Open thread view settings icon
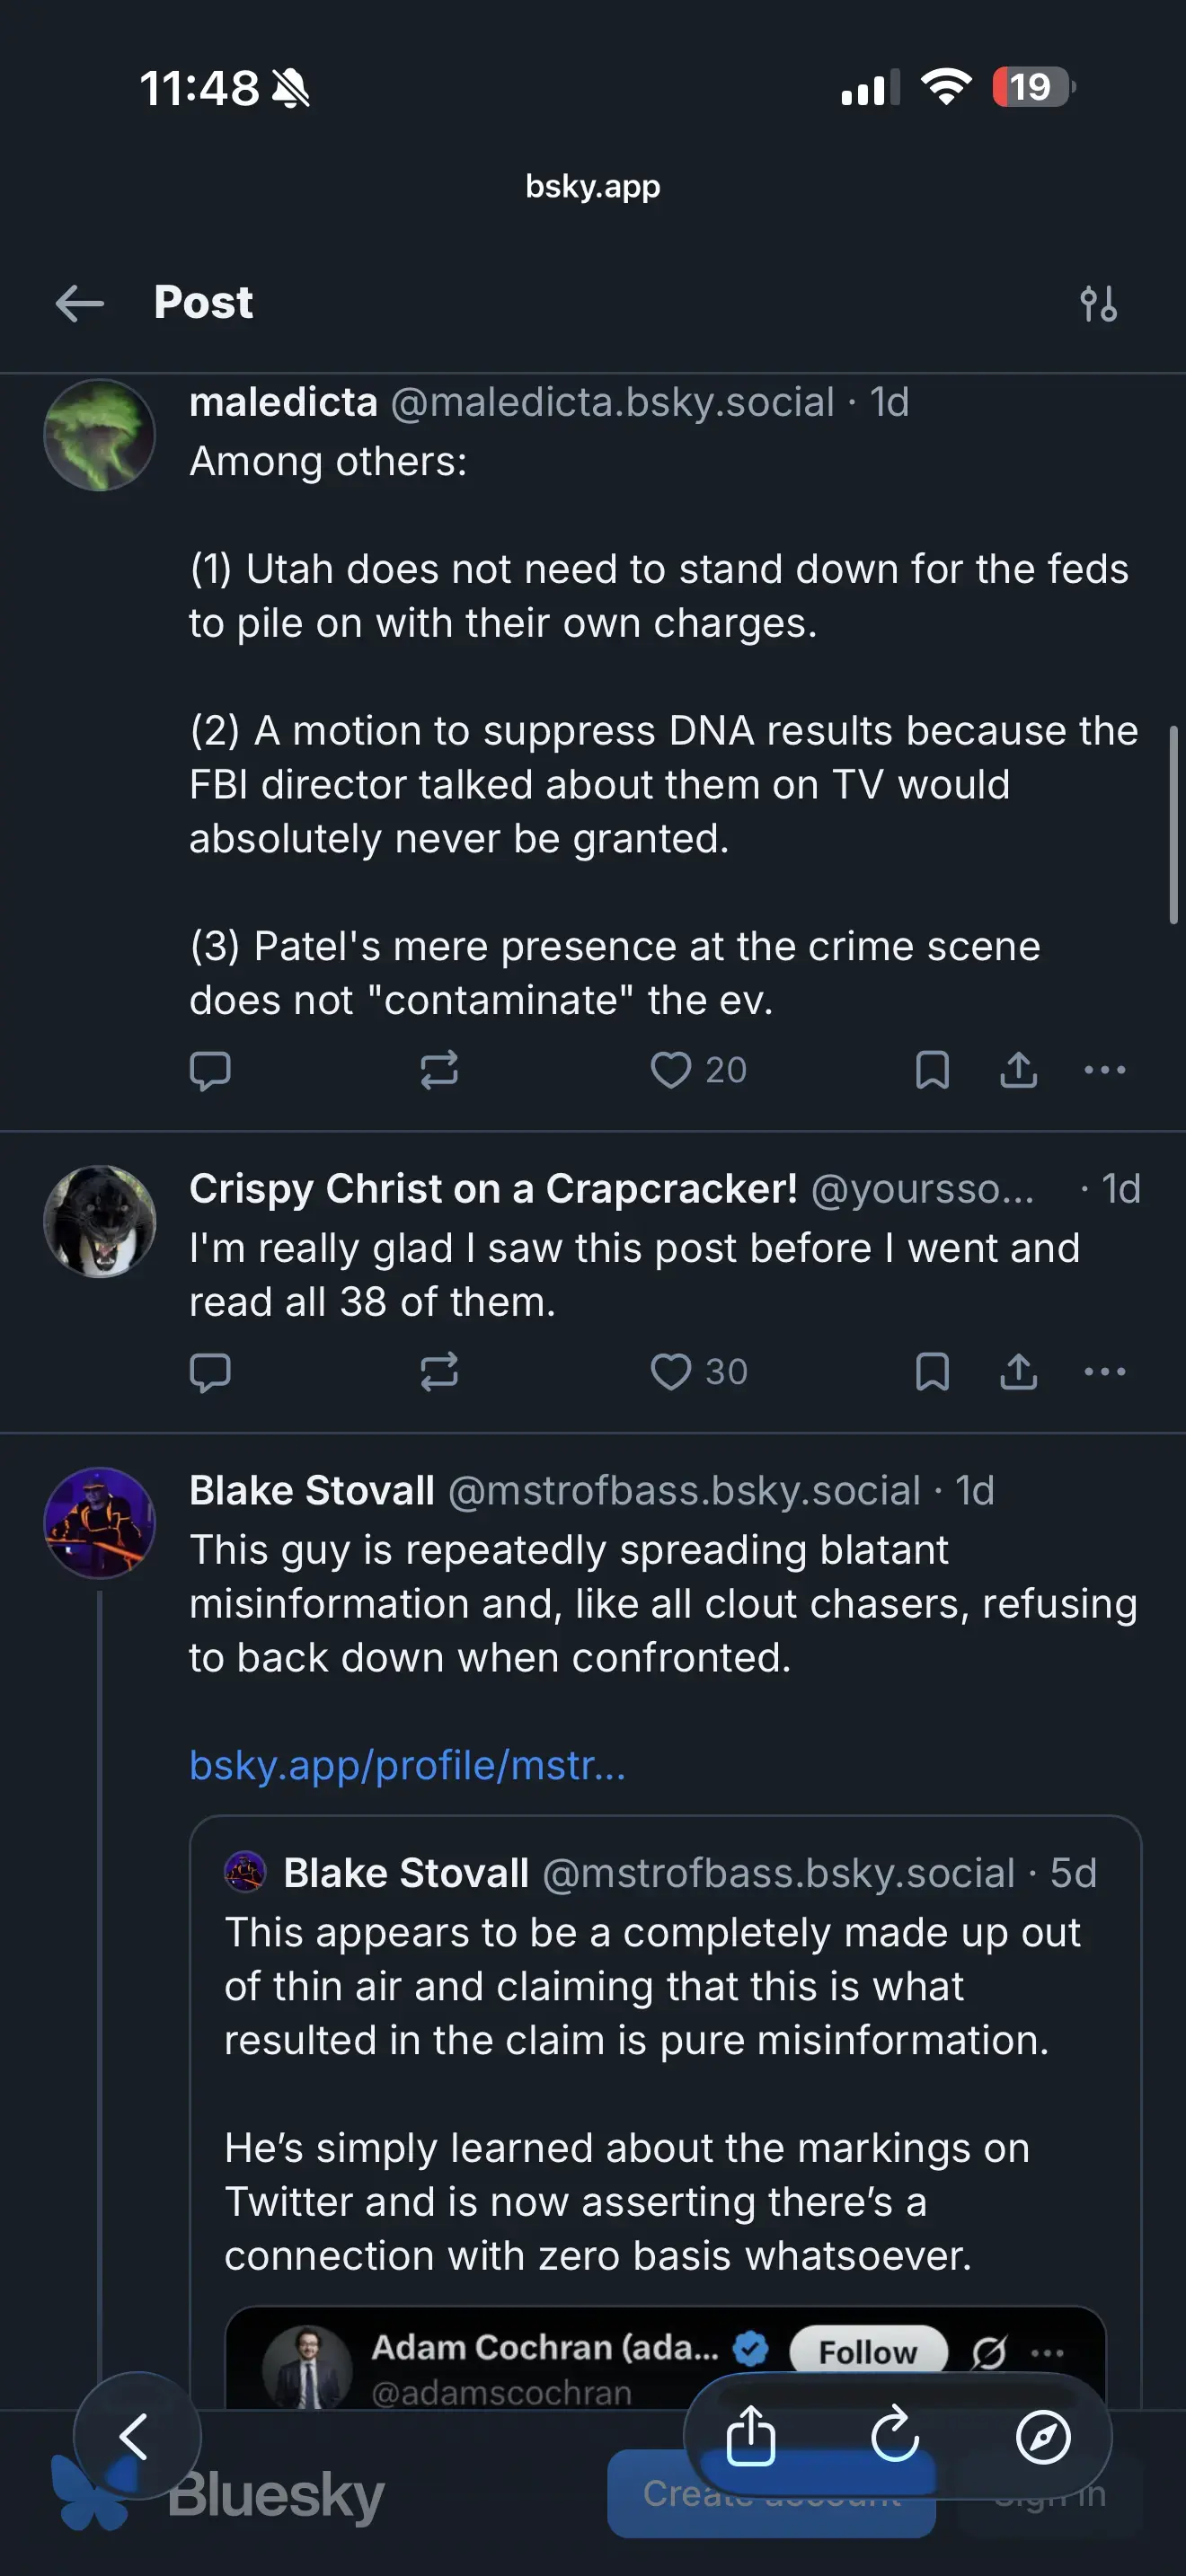 [x=1098, y=303]
